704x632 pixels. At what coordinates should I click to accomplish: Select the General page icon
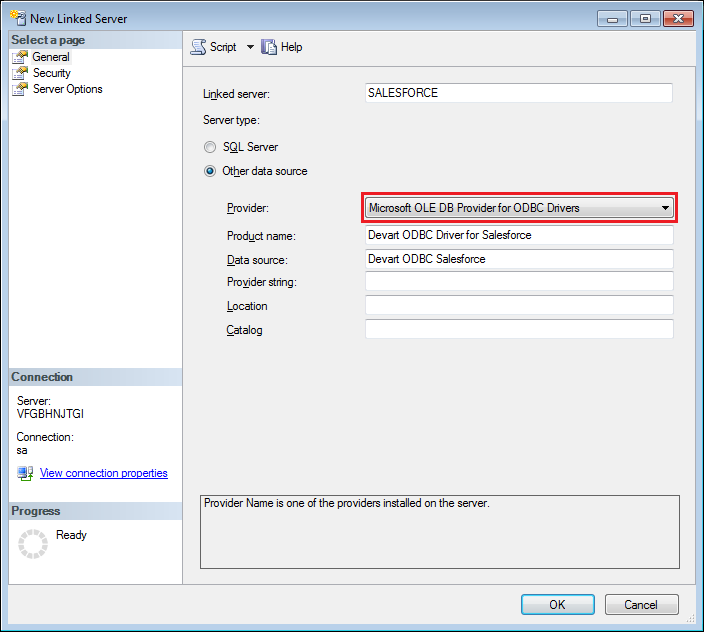coord(20,57)
